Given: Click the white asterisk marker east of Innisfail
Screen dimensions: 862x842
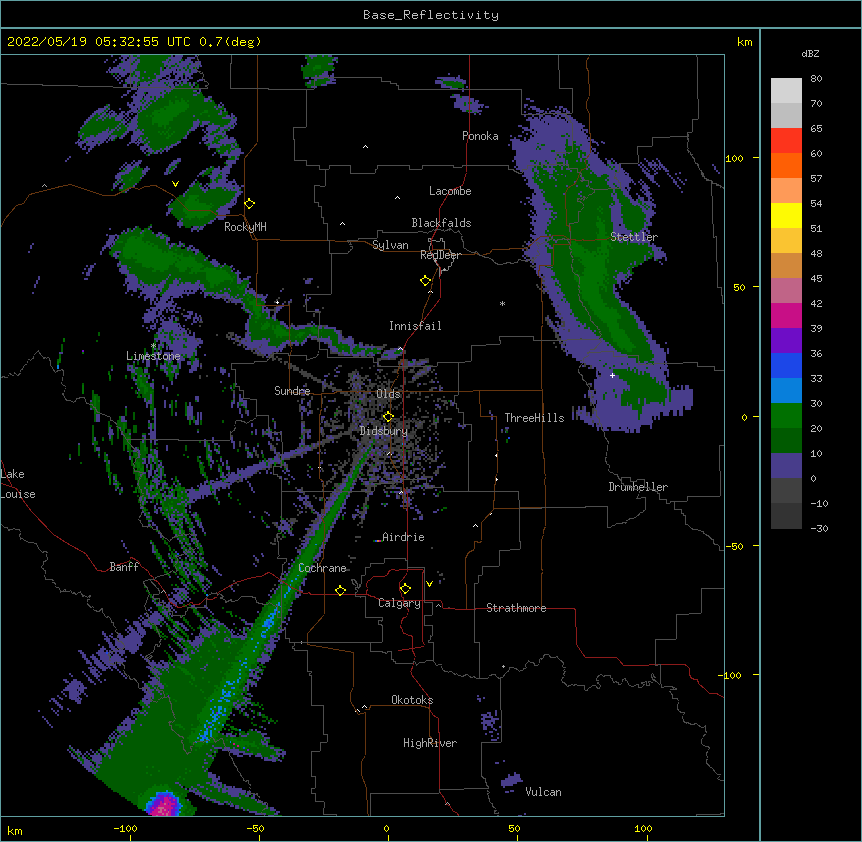Looking at the screenshot, I should tap(502, 303).
